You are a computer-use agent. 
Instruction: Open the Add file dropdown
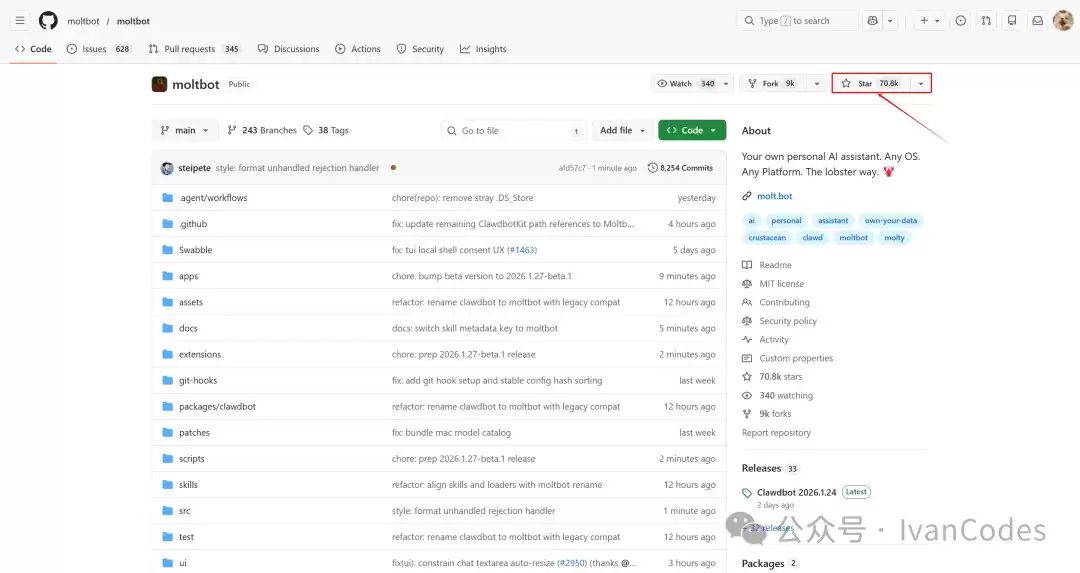[622, 130]
